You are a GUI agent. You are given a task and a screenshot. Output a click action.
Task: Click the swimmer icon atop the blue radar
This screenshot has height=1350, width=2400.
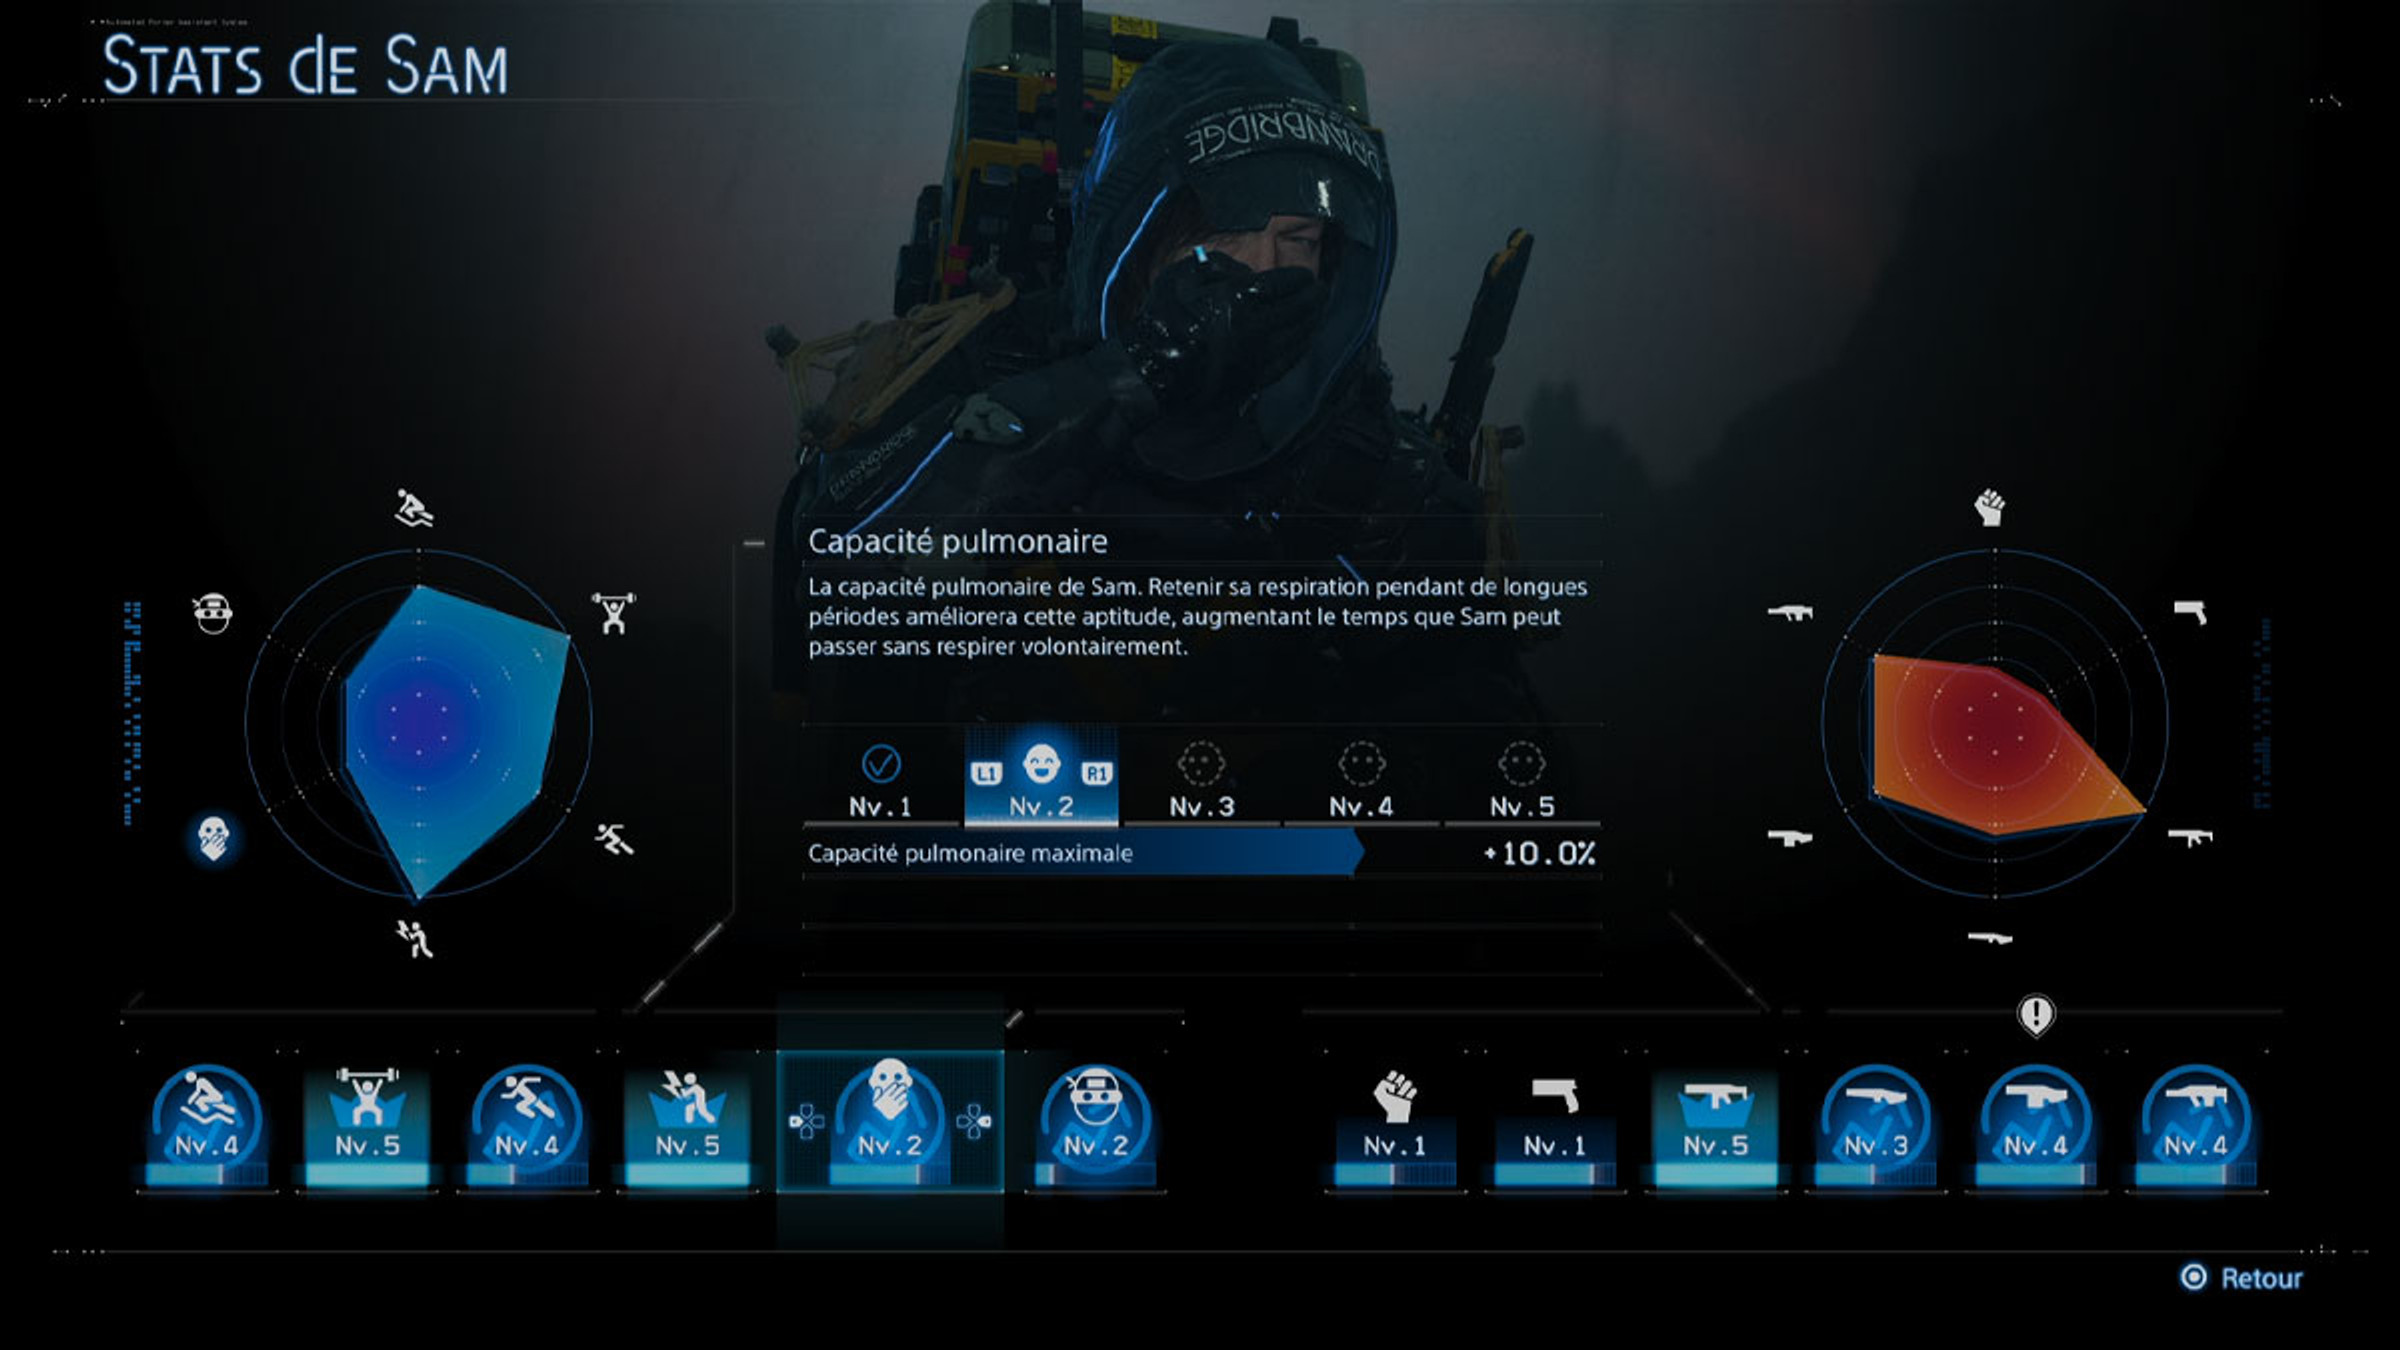414,509
